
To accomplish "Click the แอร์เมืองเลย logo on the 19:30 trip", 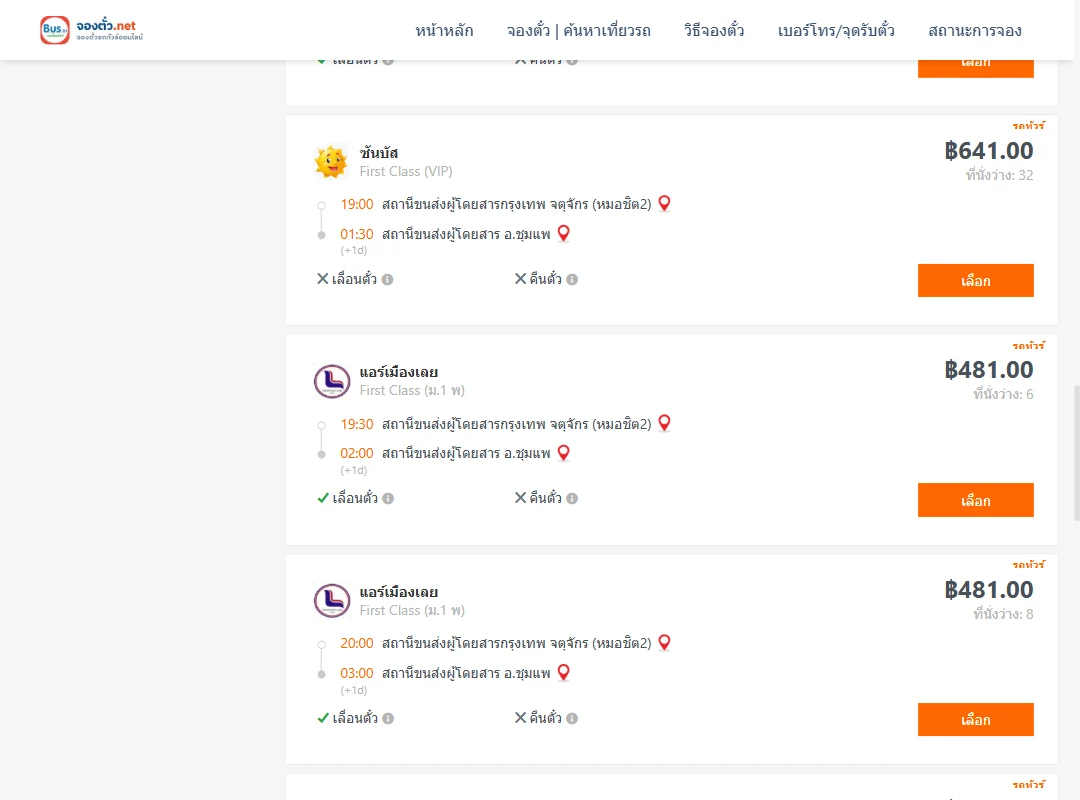I will tap(332, 381).
